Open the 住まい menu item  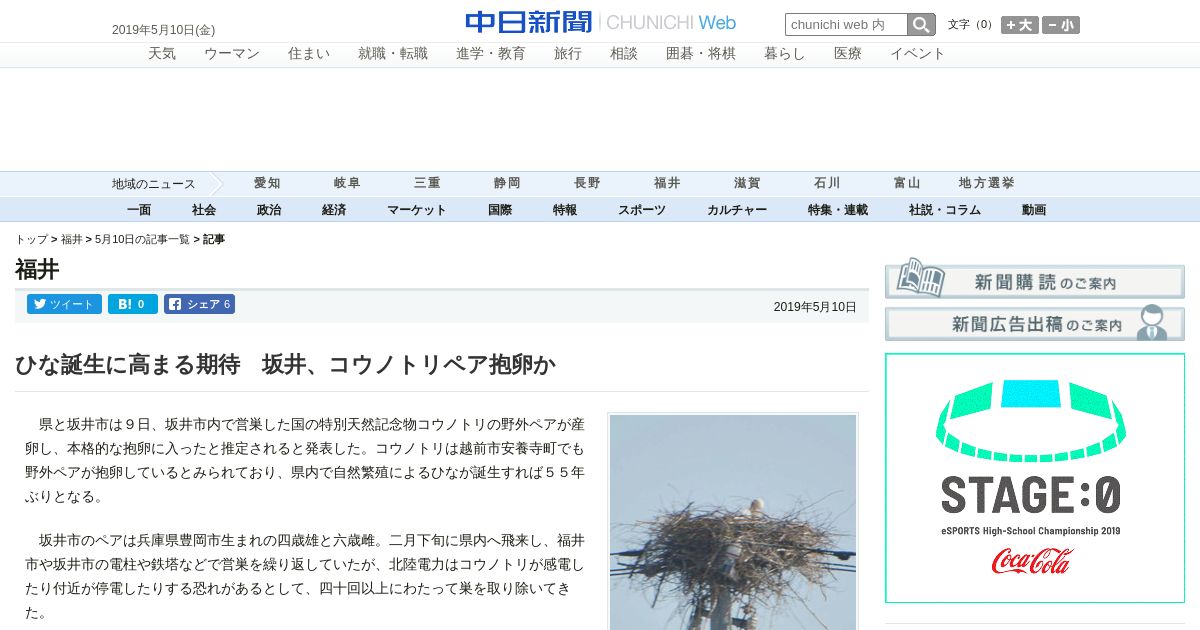click(x=309, y=54)
